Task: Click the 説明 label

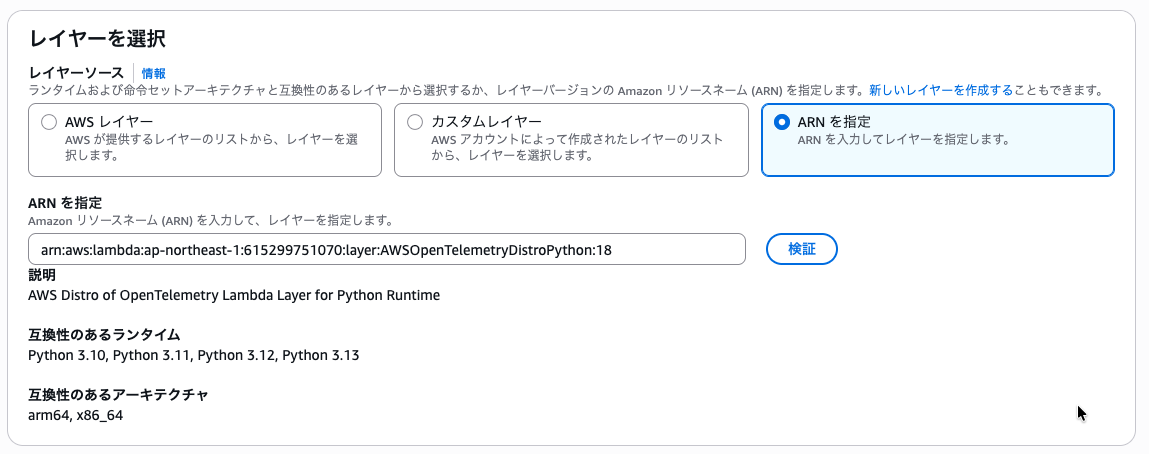Action: click(42, 275)
